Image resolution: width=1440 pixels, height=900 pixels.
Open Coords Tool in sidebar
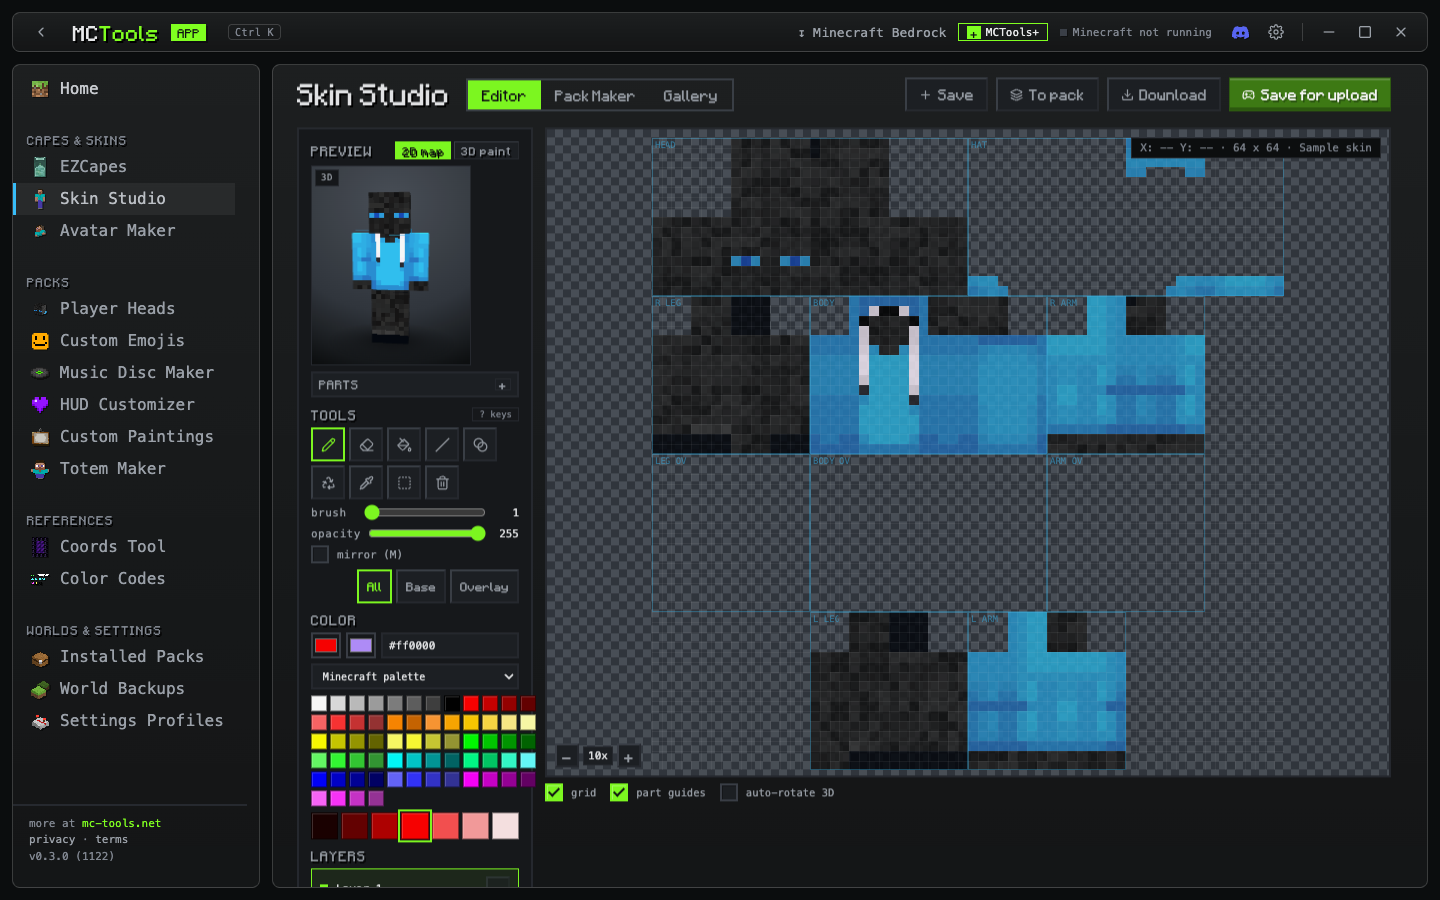125,547
